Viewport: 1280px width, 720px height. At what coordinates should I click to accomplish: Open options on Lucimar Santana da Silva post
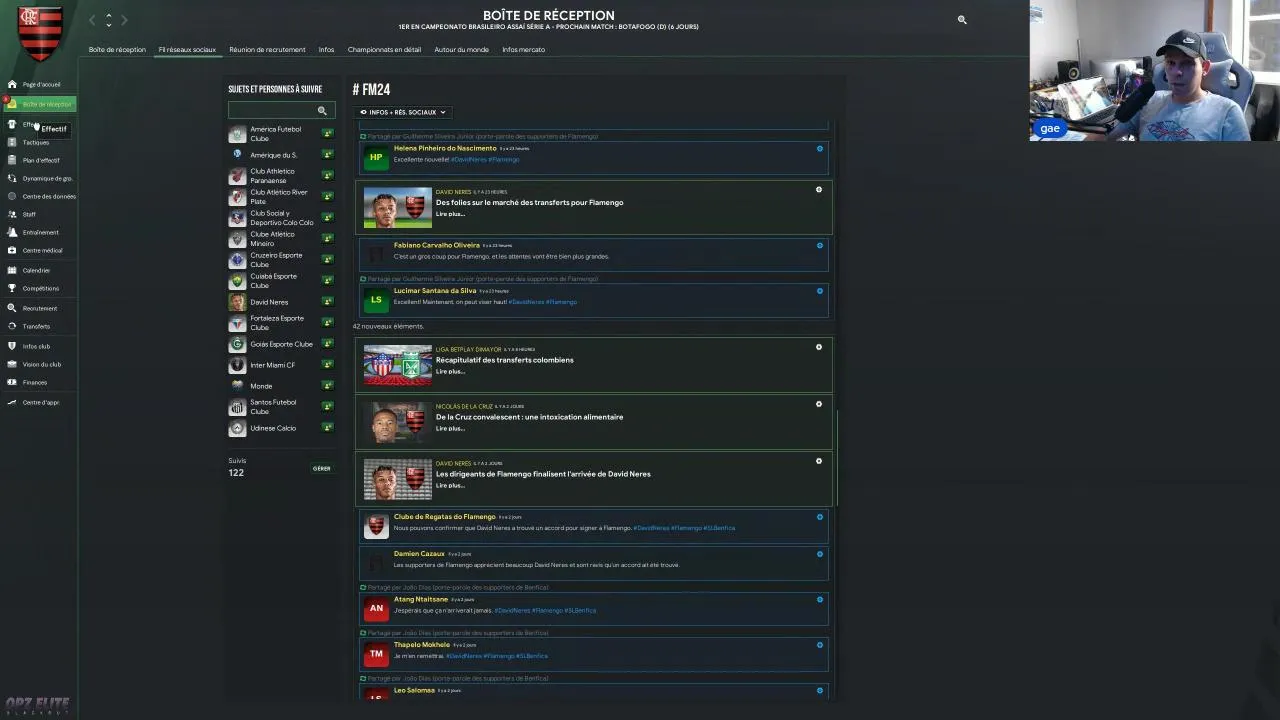tap(820, 291)
